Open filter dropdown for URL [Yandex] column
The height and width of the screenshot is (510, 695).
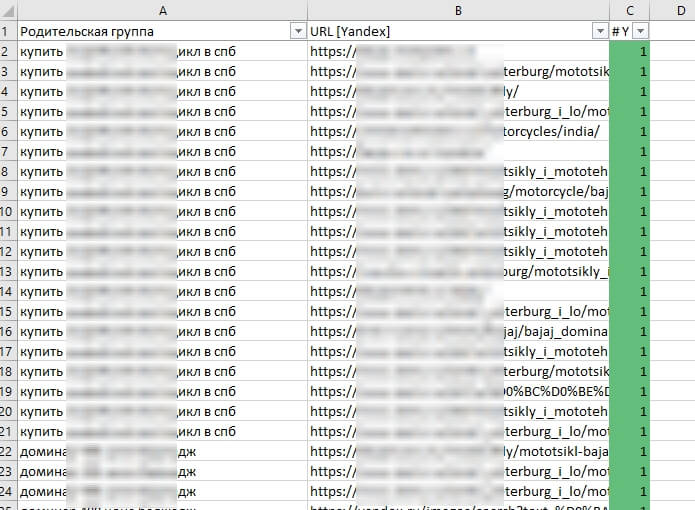600,31
